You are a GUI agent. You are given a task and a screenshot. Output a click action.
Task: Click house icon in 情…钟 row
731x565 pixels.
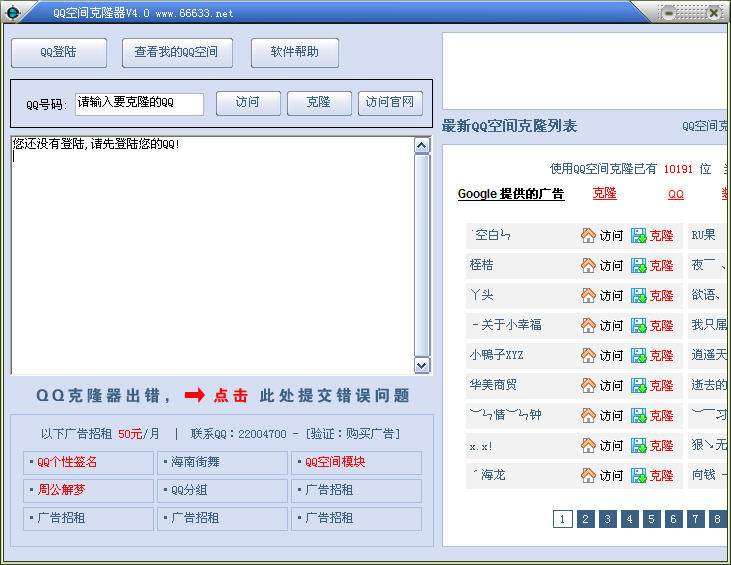(x=588, y=415)
